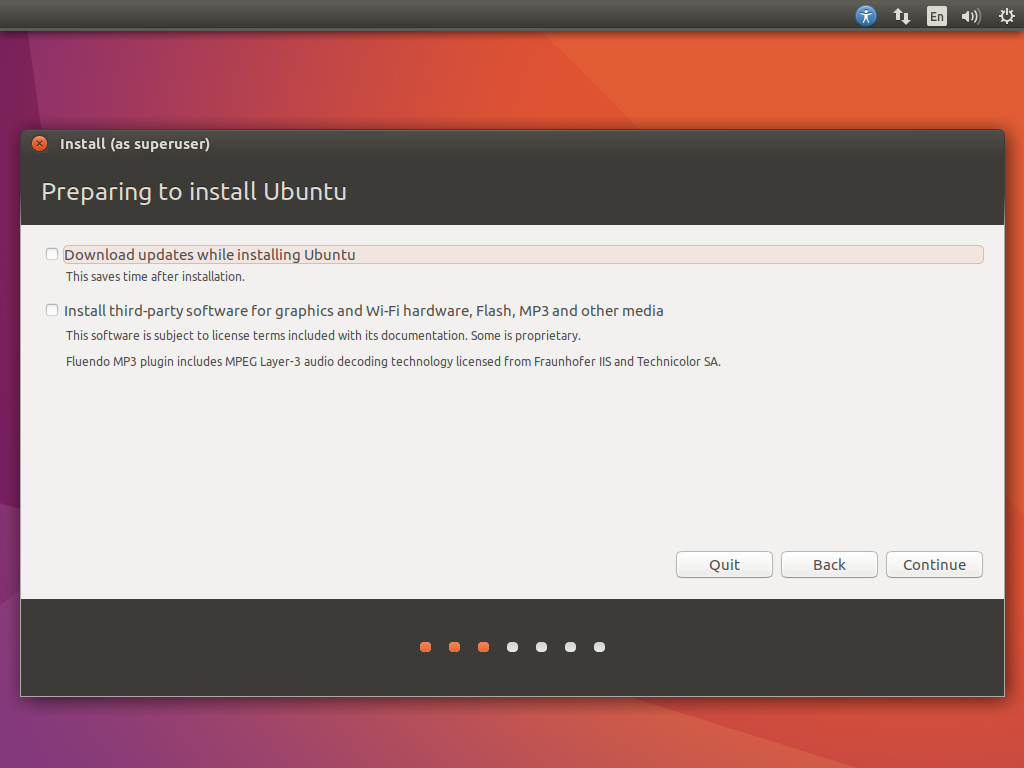This screenshot has width=1024, height=768.
Task: Open the system gear session menu
Action: point(1006,16)
